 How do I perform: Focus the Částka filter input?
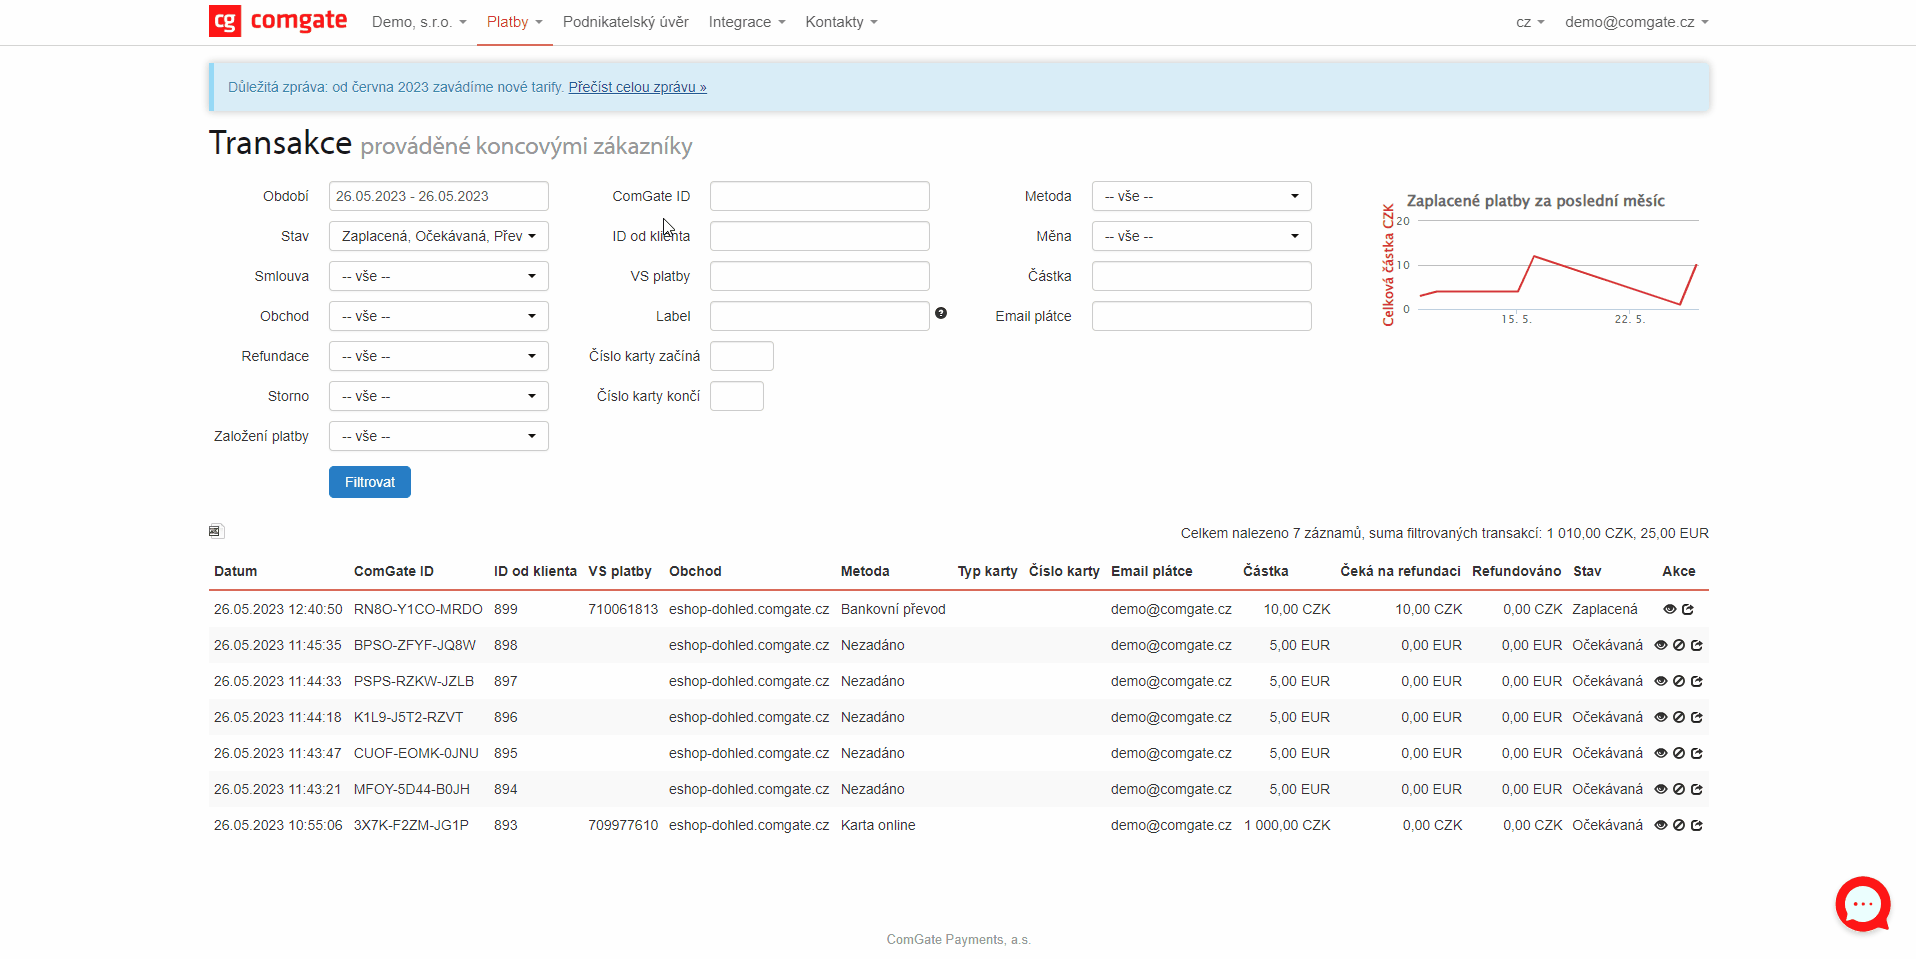(x=1202, y=276)
